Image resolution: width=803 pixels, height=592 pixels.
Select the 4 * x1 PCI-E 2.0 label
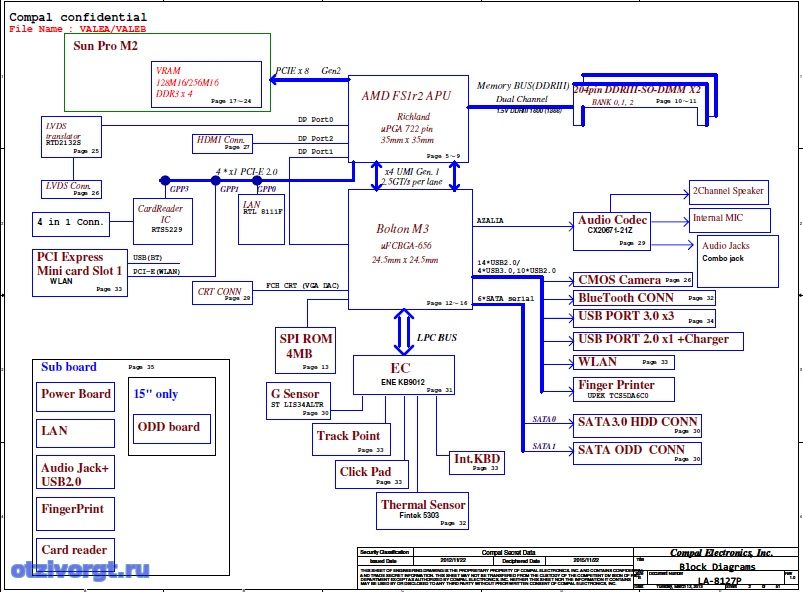point(246,172)
